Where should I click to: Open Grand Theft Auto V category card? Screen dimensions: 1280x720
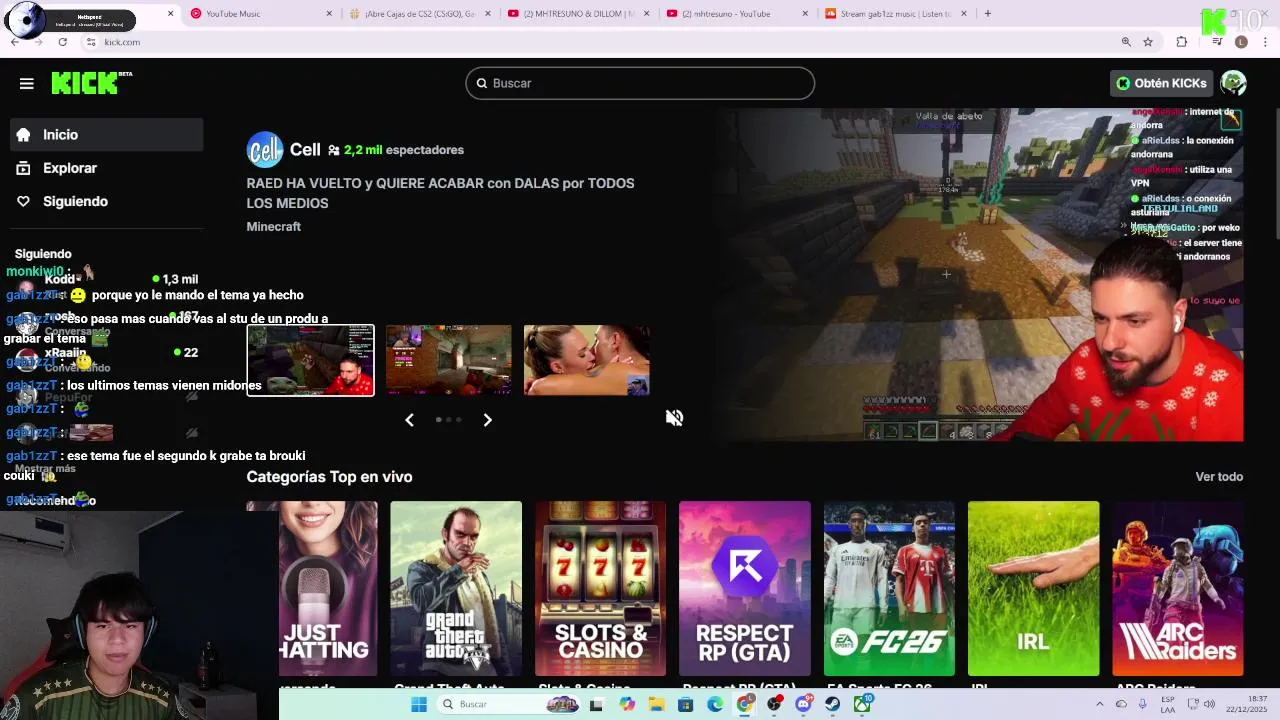(x=456, y=589)
